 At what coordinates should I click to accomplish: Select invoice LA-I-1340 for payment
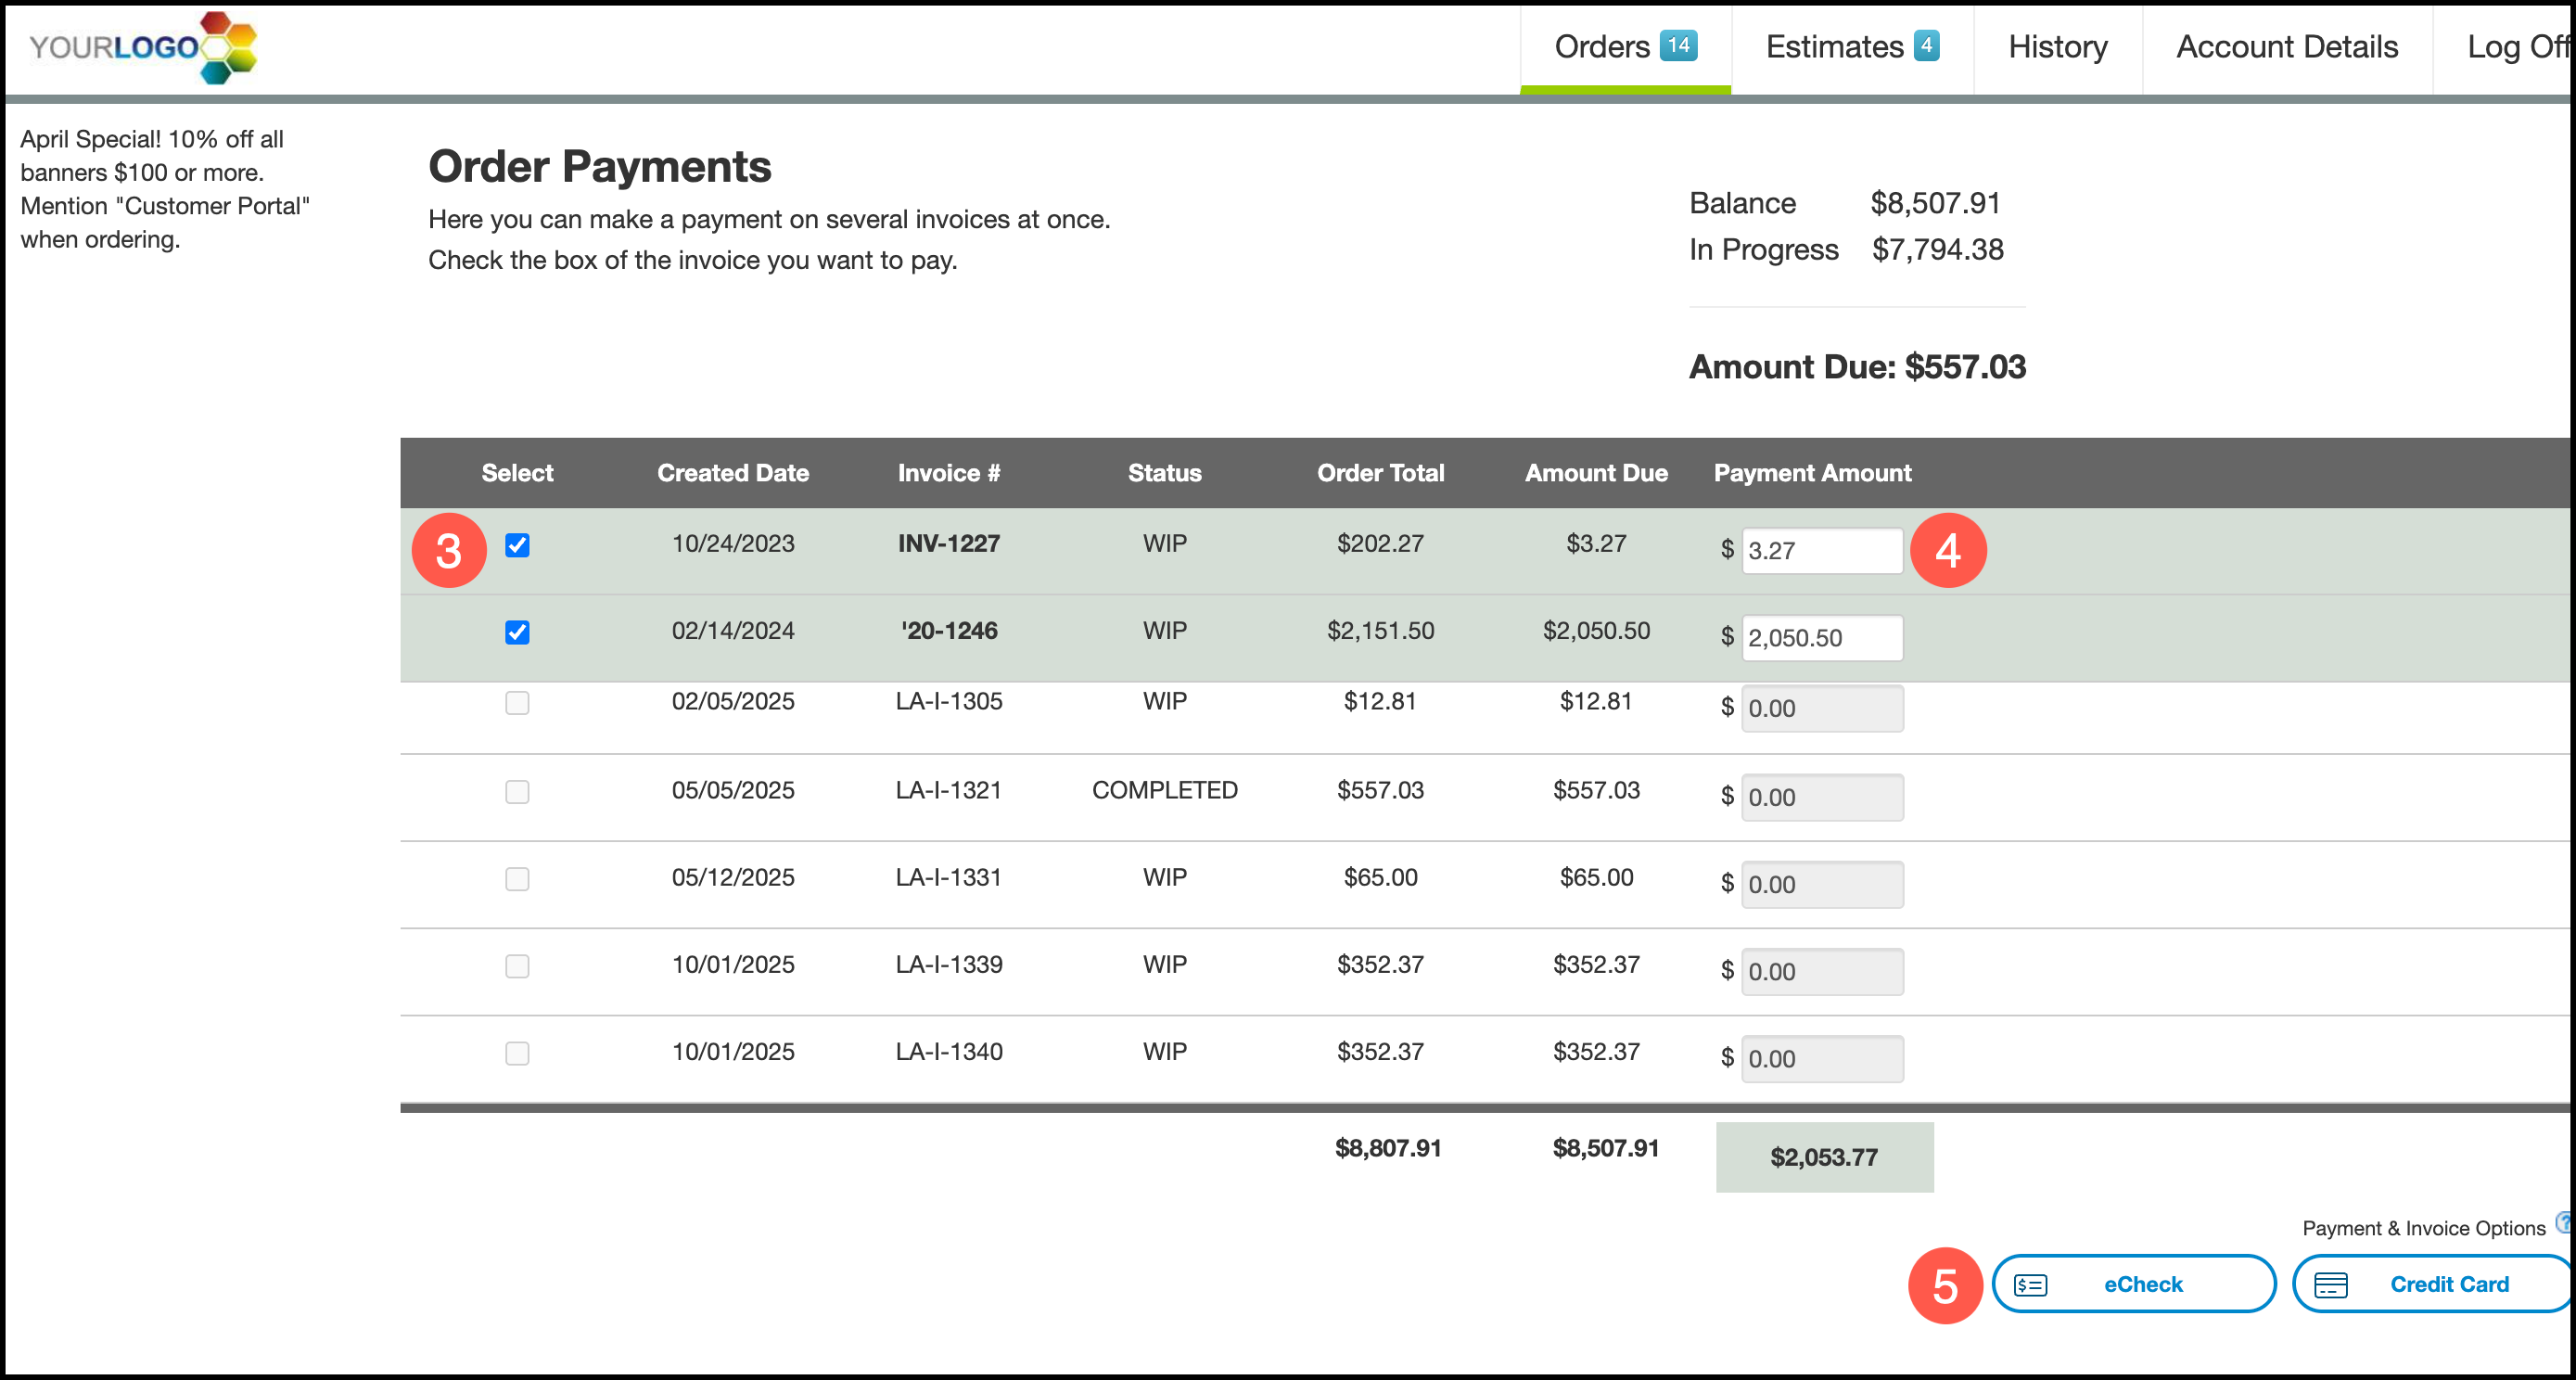pos(517,1053)
